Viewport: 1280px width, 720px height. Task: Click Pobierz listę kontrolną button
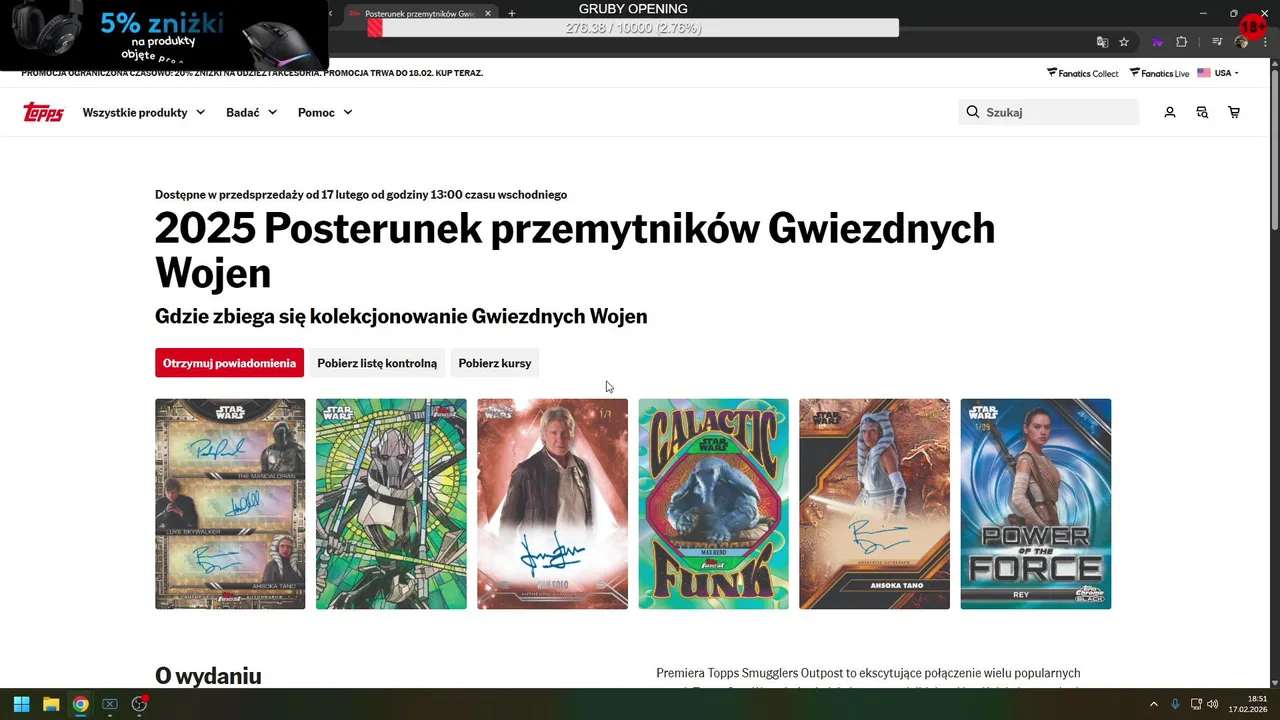[x=377, y=363]
